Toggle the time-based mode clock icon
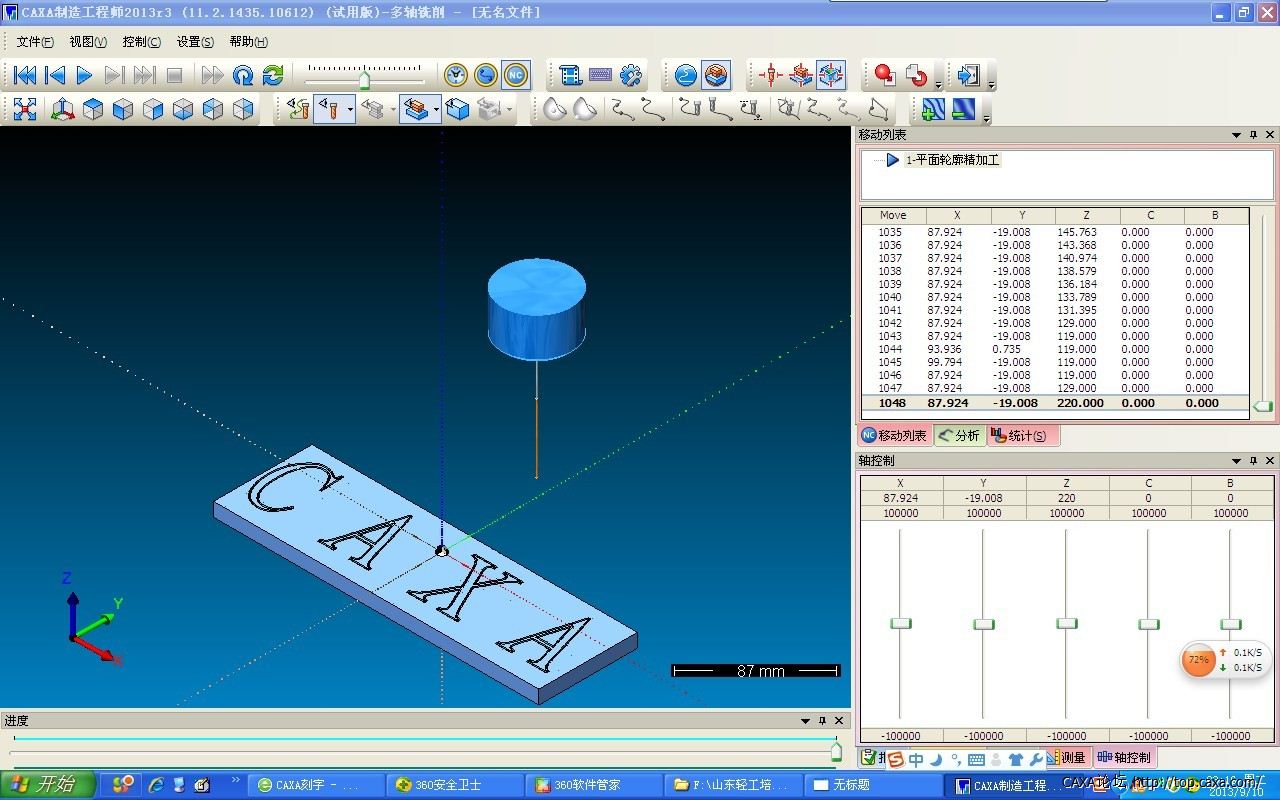 tap(456, 75)
